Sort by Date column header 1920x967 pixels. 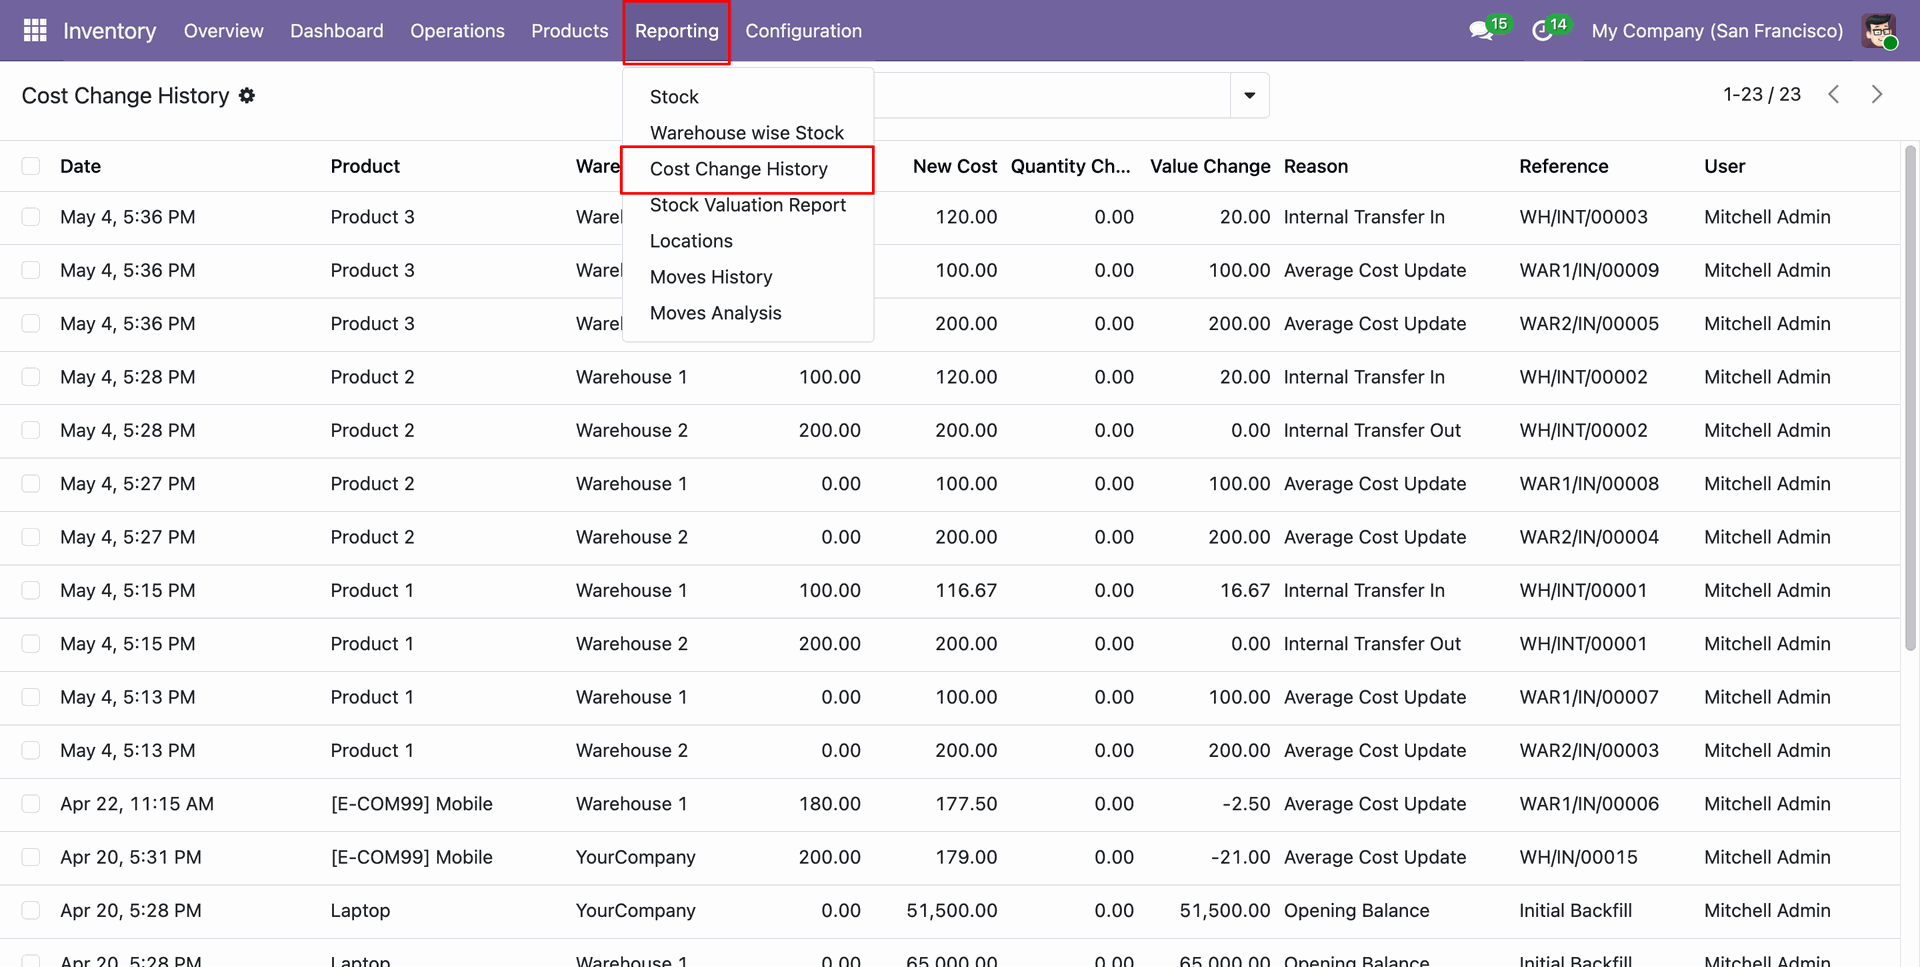tap(80, 166)
